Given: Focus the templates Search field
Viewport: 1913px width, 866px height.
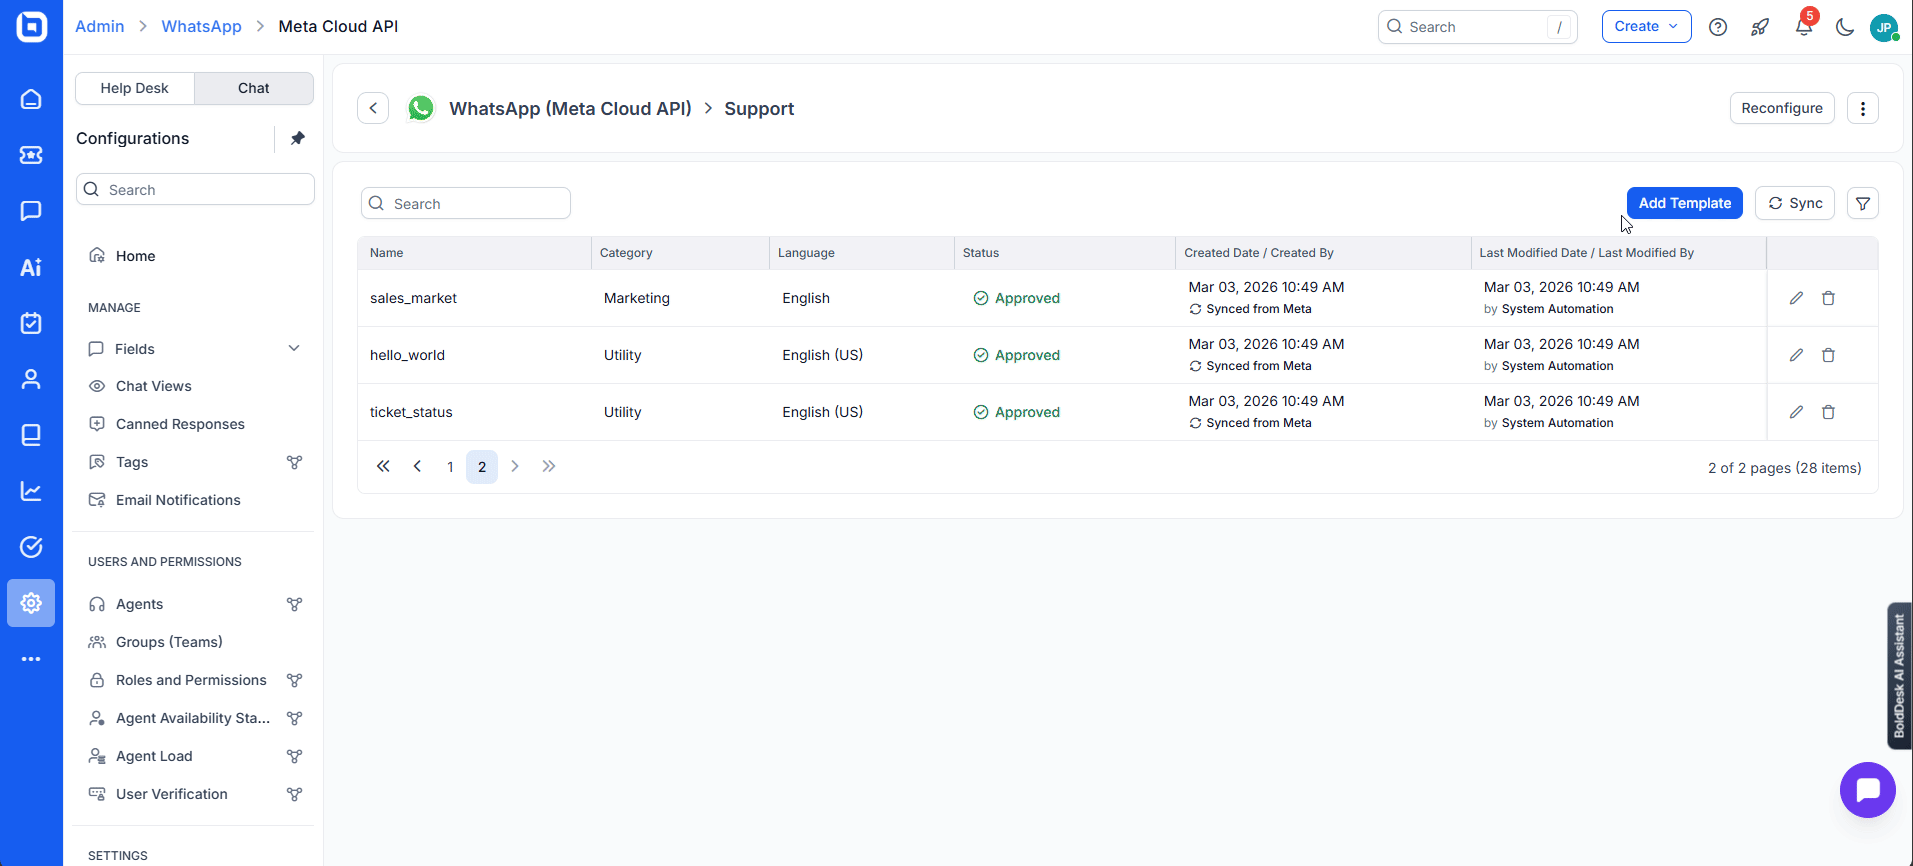Looking at the screenshot, I should (465, 203).
